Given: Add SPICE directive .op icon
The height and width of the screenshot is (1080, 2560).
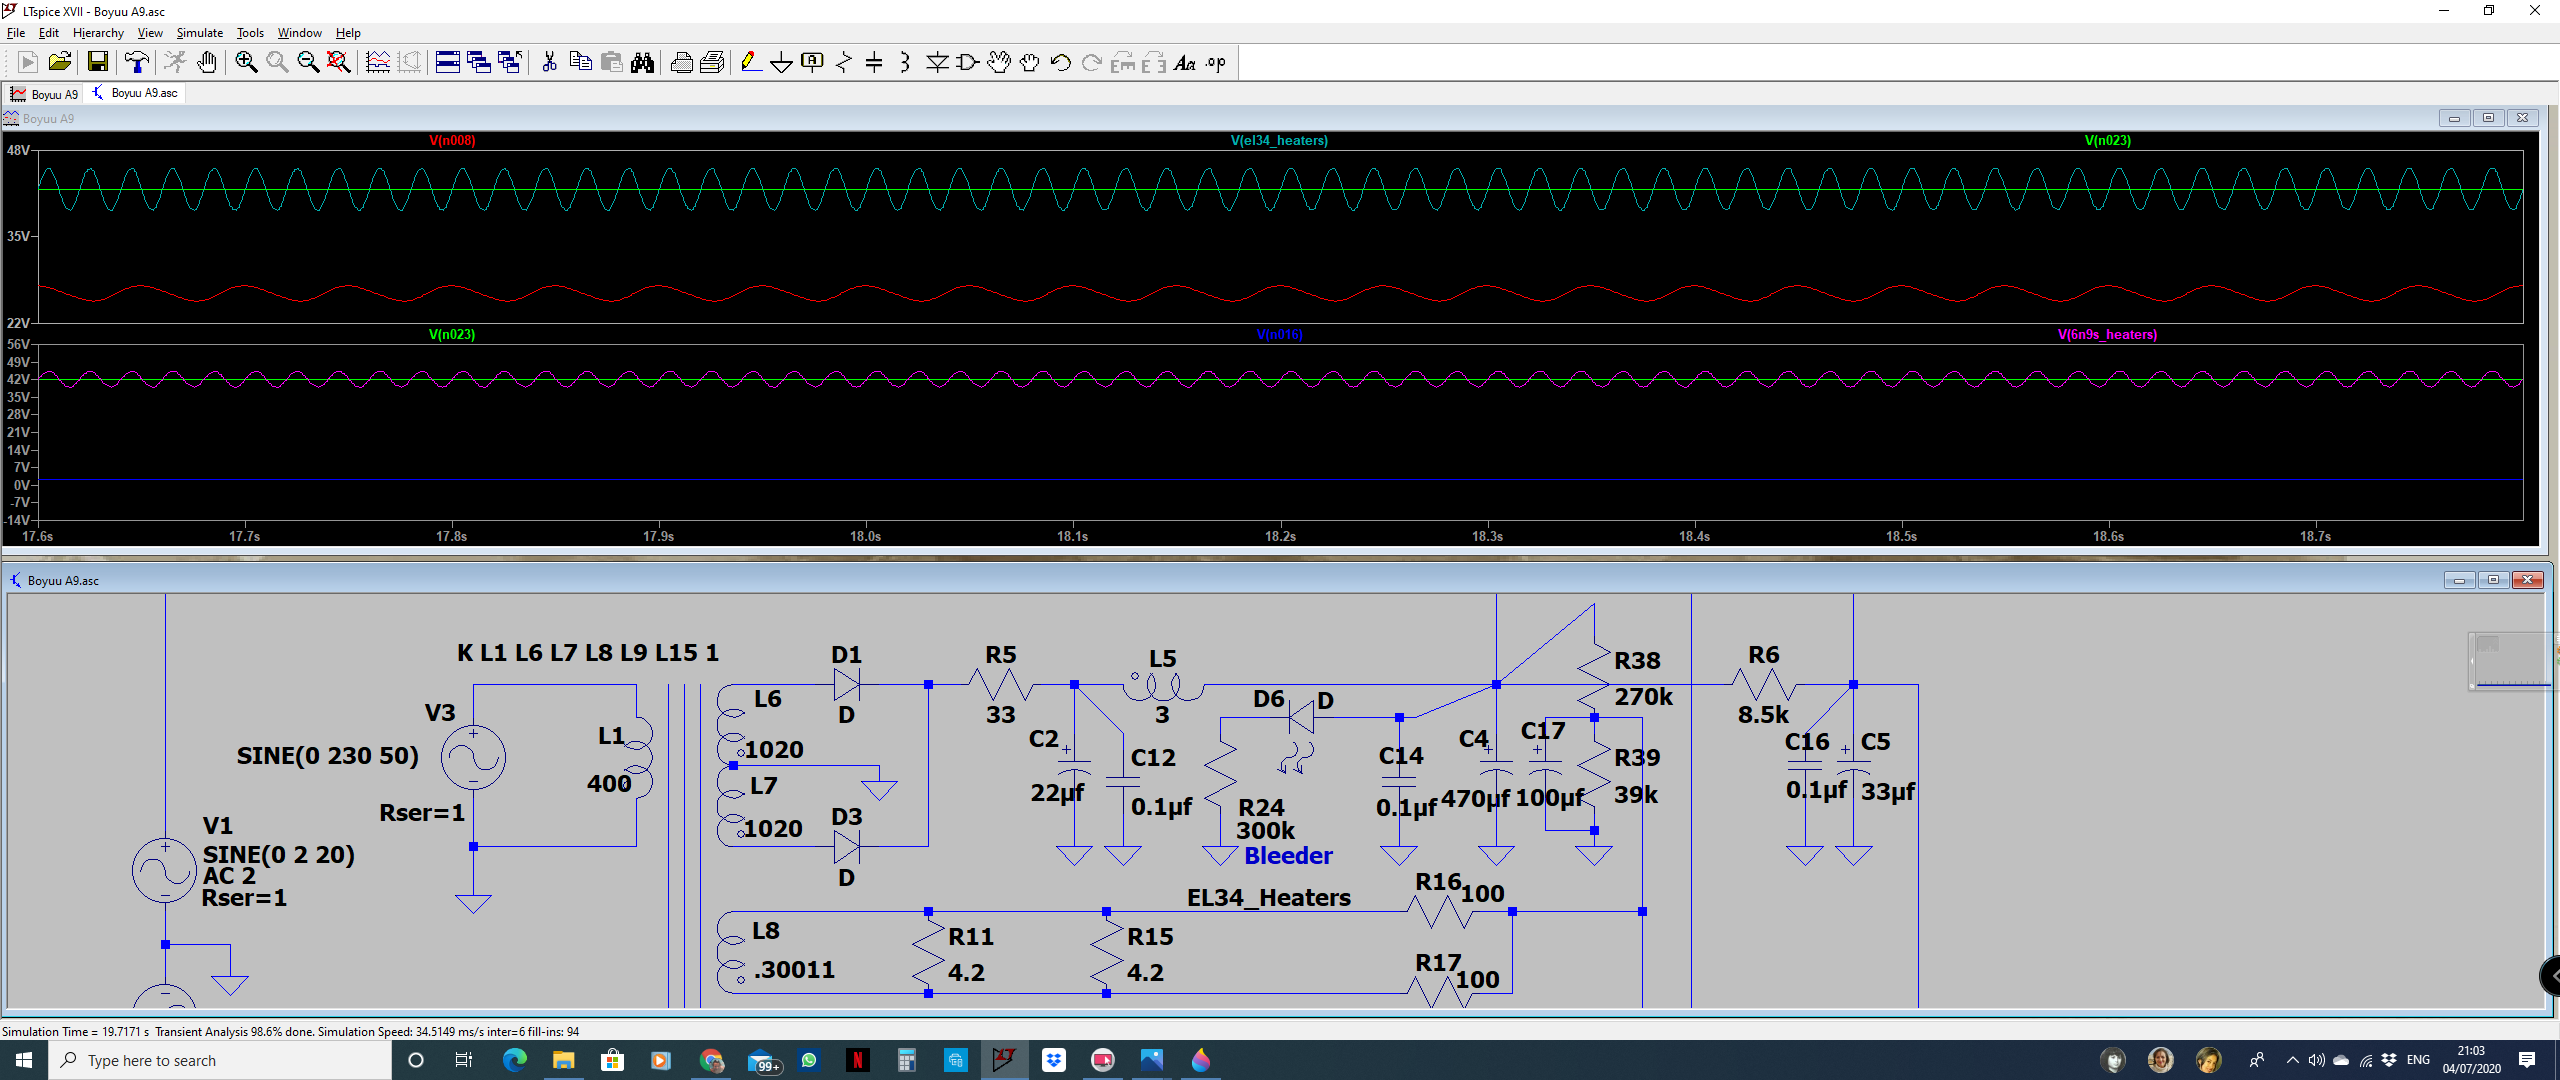Looking at the screenshot, I should click(x=1216, y=62).
